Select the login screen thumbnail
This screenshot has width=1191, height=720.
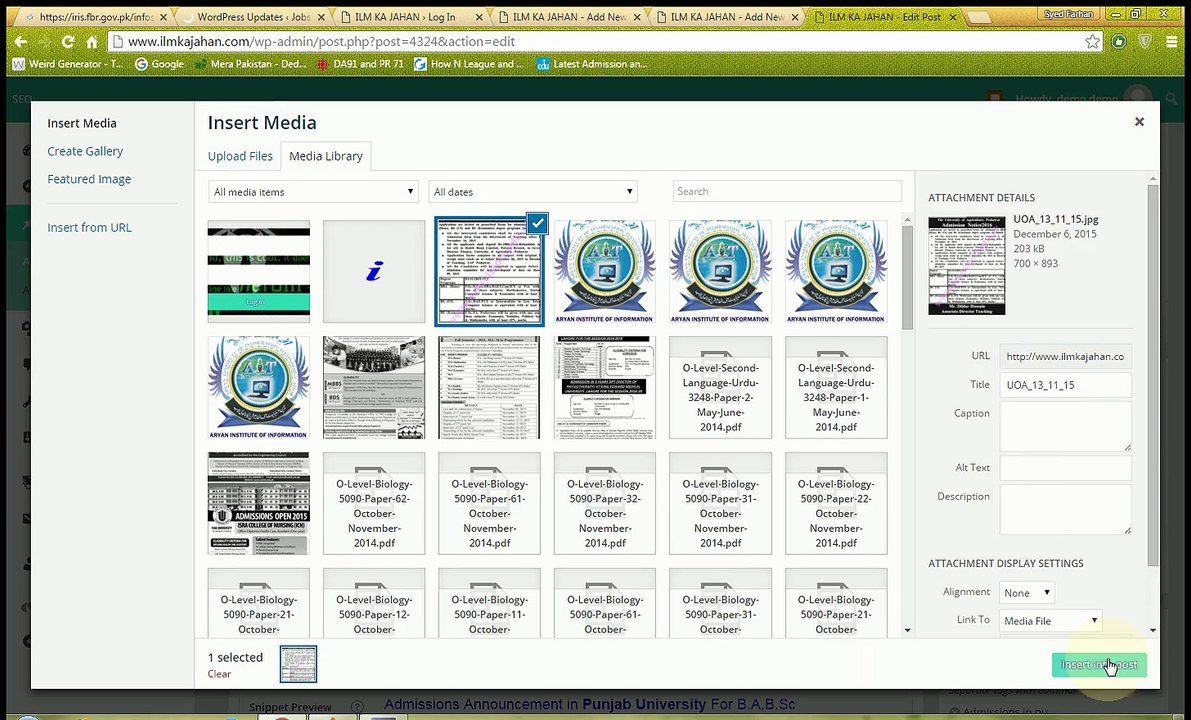[x=258, y=272]
